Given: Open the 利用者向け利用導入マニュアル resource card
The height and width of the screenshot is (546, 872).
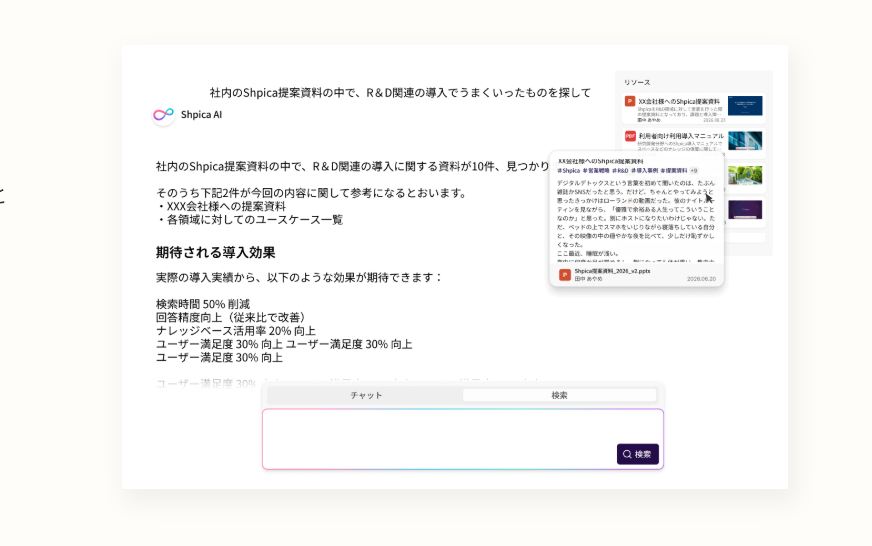Looking at the screenshot, I should click(693, 143).
